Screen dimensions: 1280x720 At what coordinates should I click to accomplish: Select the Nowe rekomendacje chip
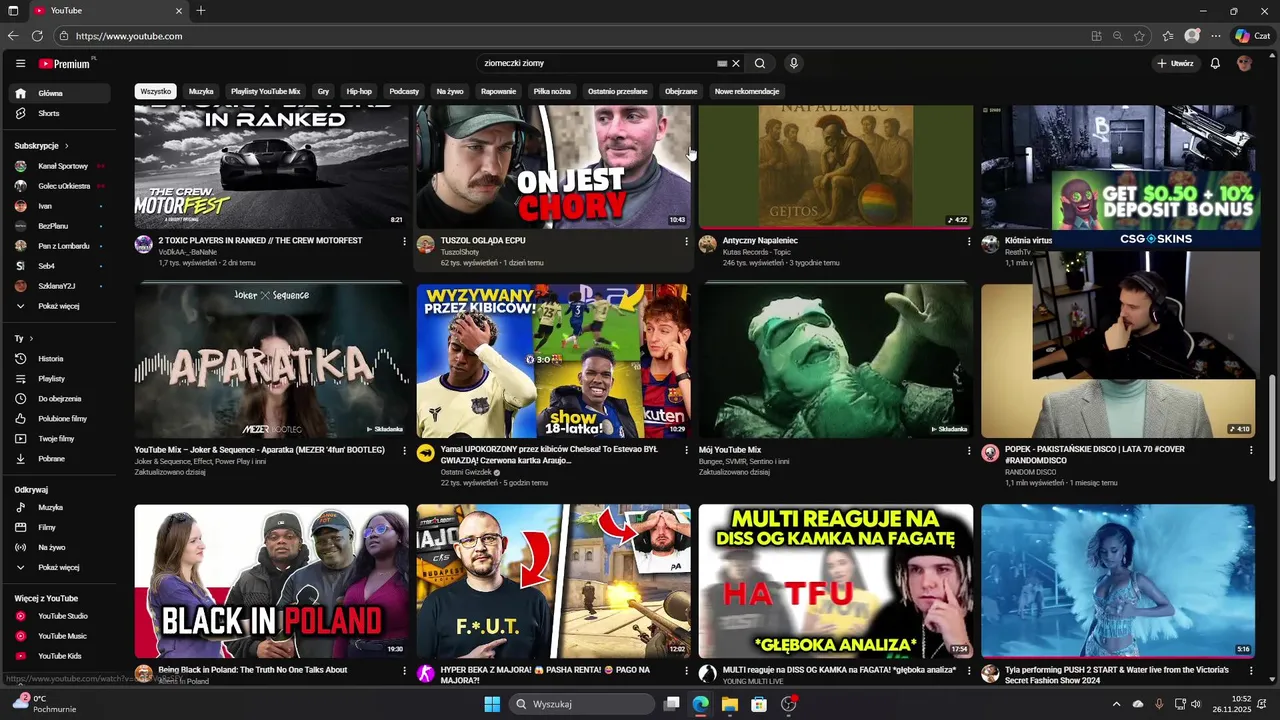(747, 91)
